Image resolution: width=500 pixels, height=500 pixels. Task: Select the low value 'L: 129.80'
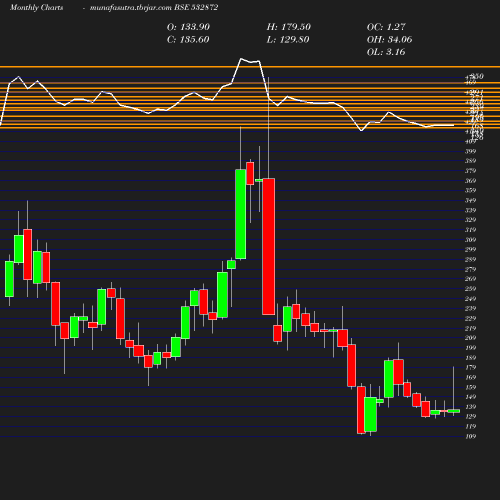pyautogui.click(x=288, y=40)
